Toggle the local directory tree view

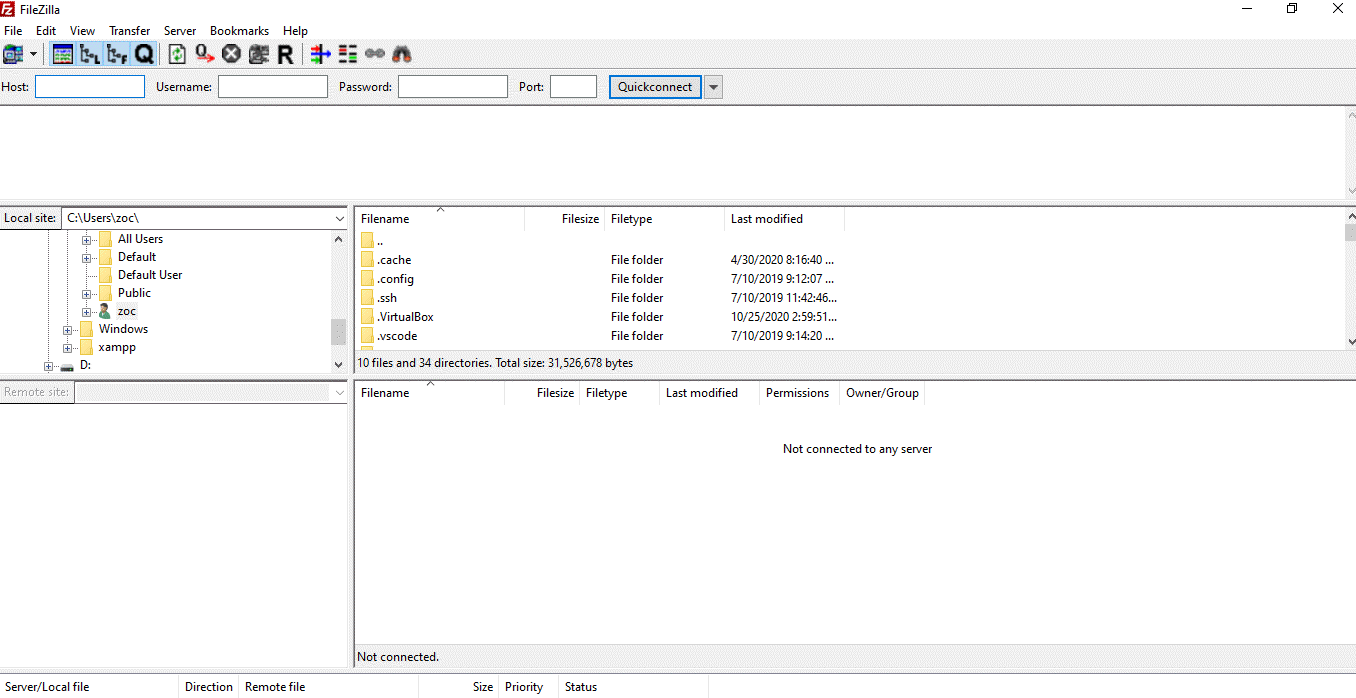[90, 54]
